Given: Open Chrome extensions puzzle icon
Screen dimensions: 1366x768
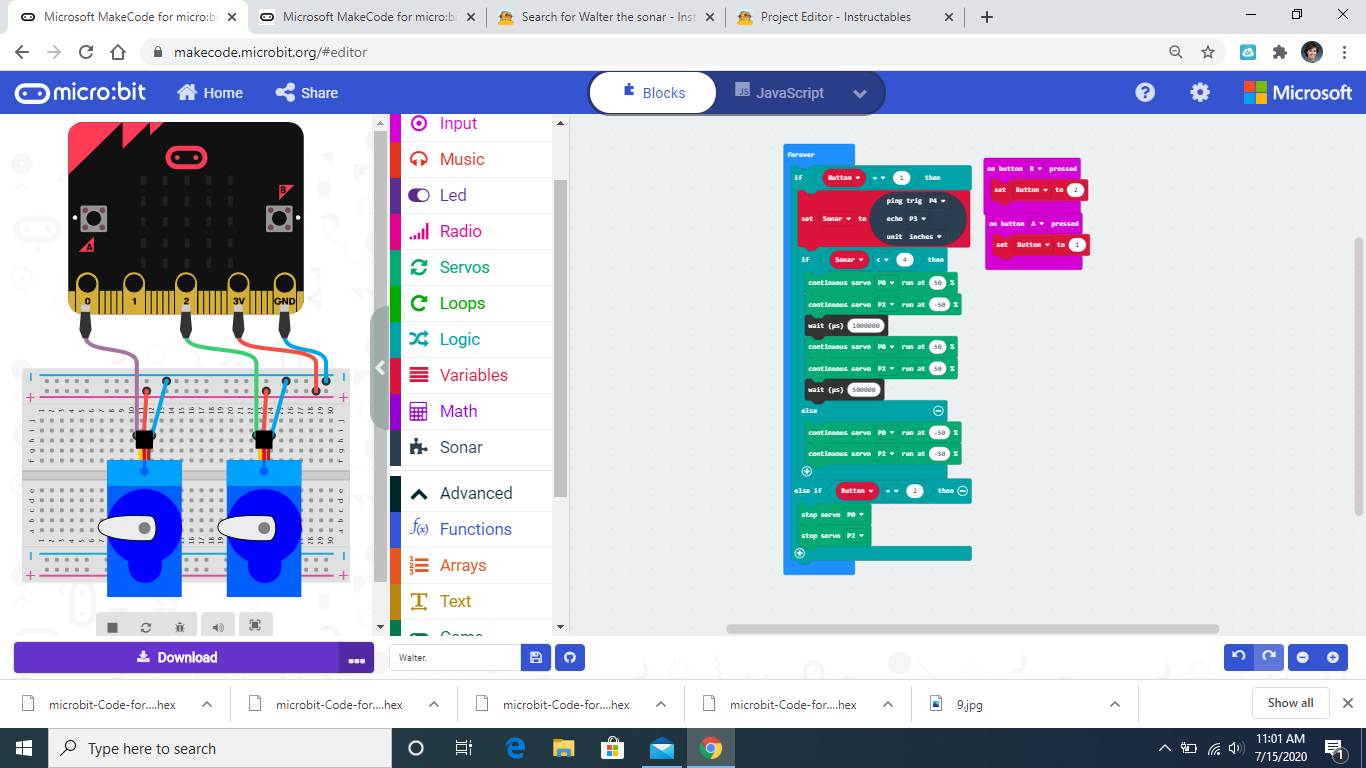Looking at the screenshot, I should (1280, 52).
